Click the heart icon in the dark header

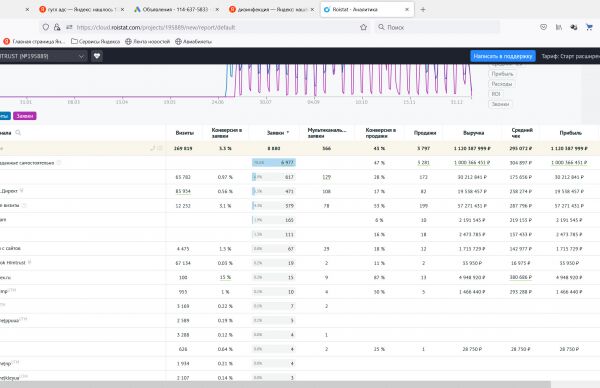tap(97, 56)
